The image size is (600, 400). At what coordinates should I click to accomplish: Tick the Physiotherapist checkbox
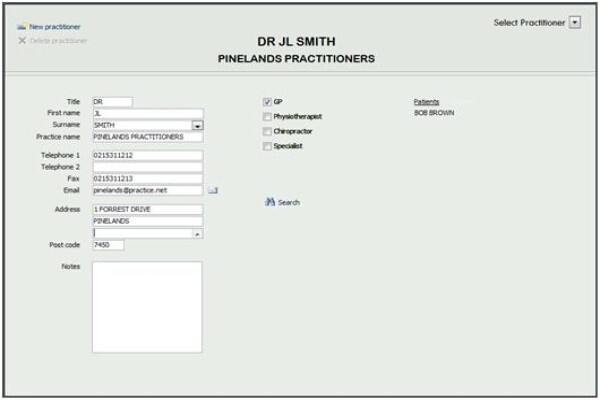tap(267, 117)
